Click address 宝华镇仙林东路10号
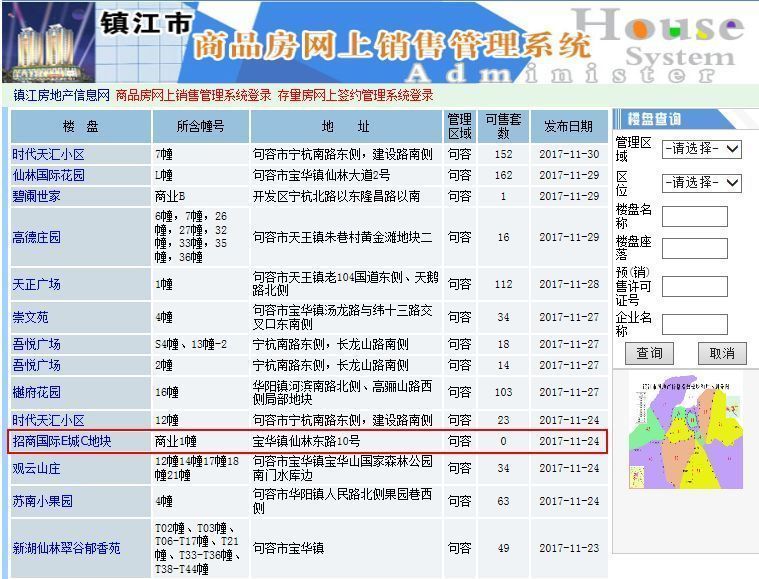Image resolution: width=759 pixels, height=579 pixels. click(306, 441)
